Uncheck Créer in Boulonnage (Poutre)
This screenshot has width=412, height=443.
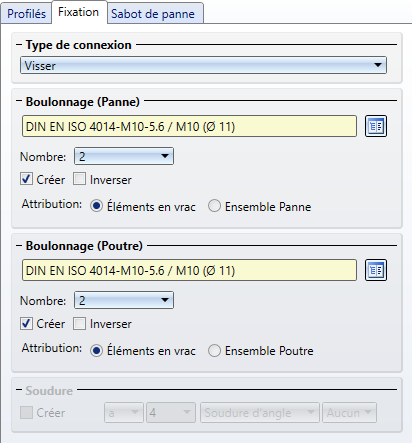coord(26,323)
